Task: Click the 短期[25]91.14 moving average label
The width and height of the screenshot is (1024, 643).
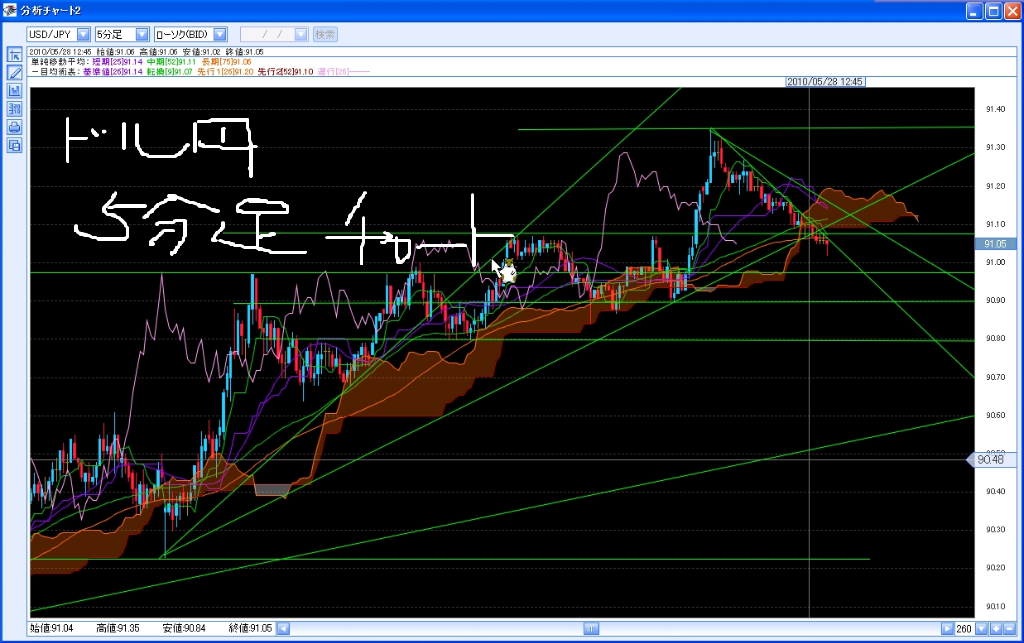Action: (117, 61)
